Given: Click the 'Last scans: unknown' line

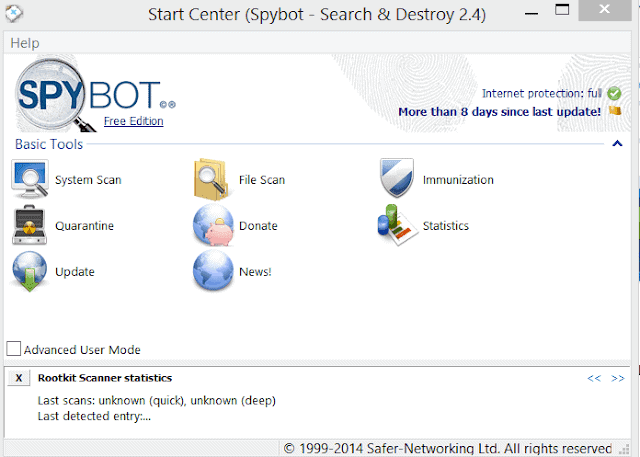Looking at the screenshot, I should (156, 401).
